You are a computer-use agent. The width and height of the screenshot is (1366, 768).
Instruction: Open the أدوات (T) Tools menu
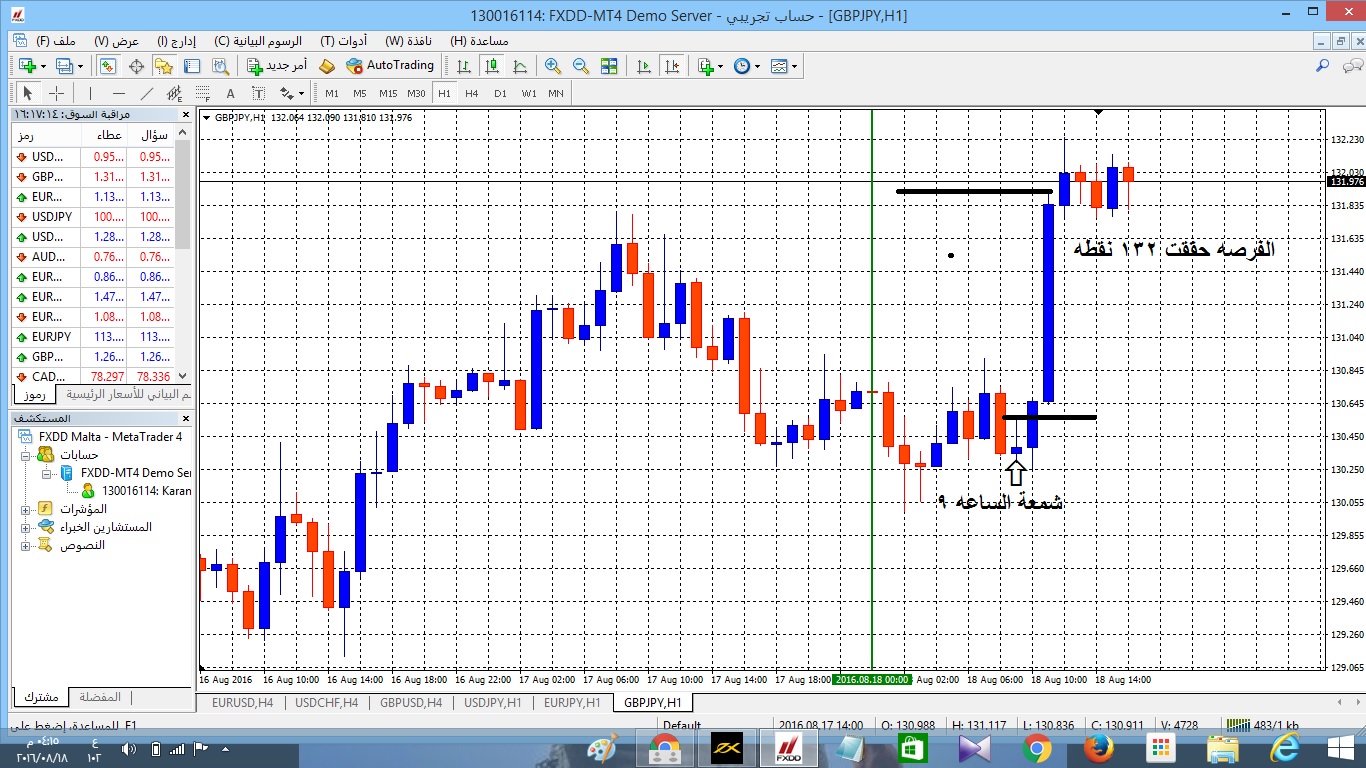pyautogui.click(x=343, y=41)
